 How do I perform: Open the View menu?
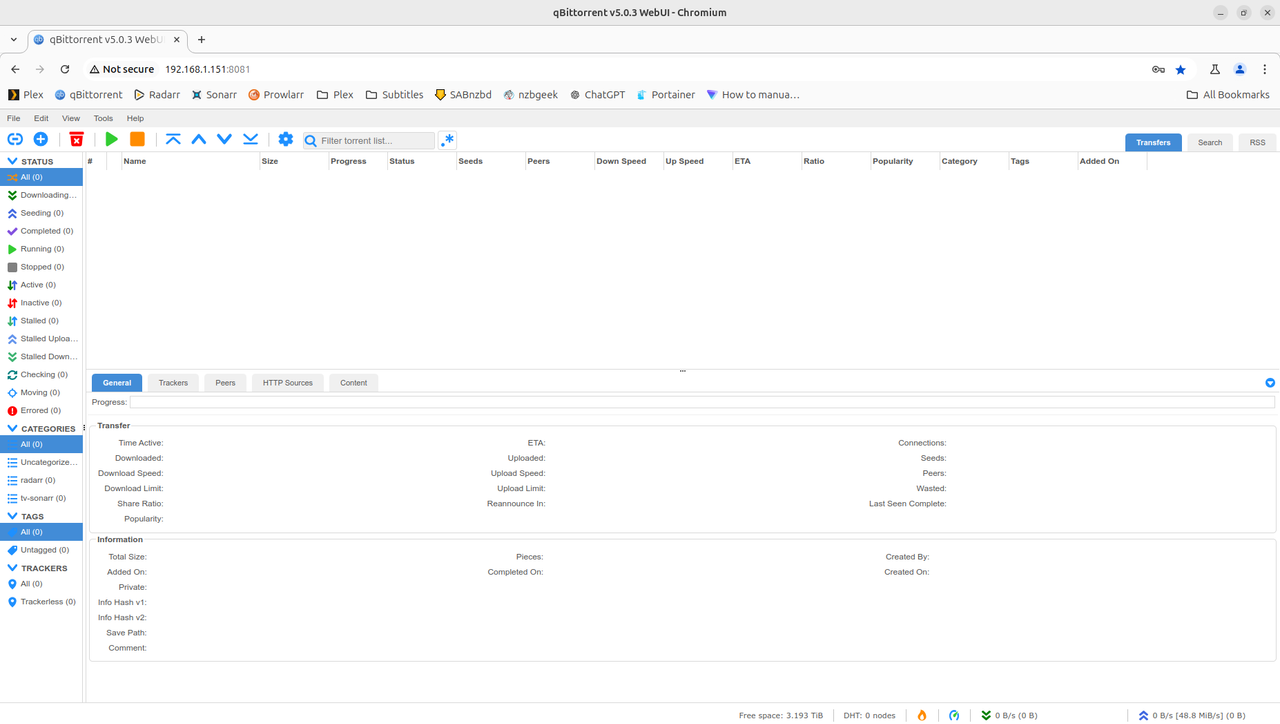point(71,118)
